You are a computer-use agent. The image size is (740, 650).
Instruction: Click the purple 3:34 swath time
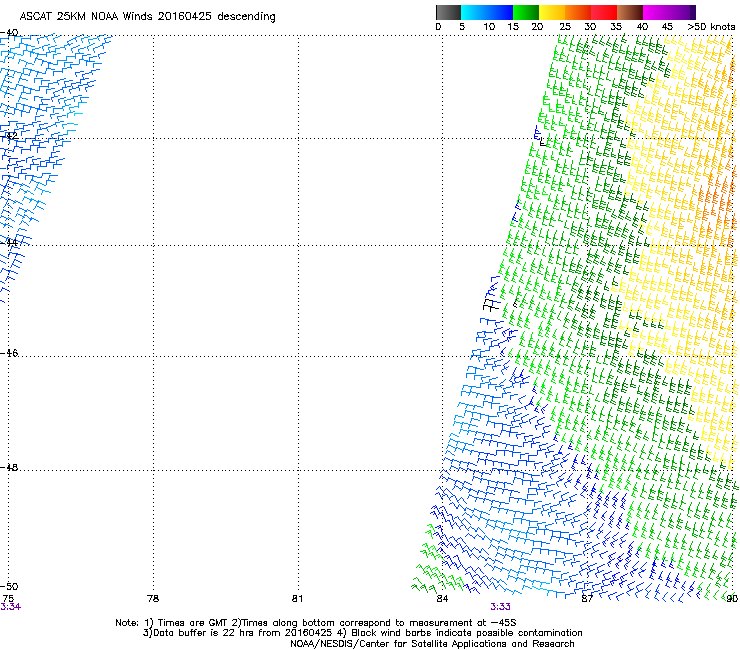coord(10,607)
